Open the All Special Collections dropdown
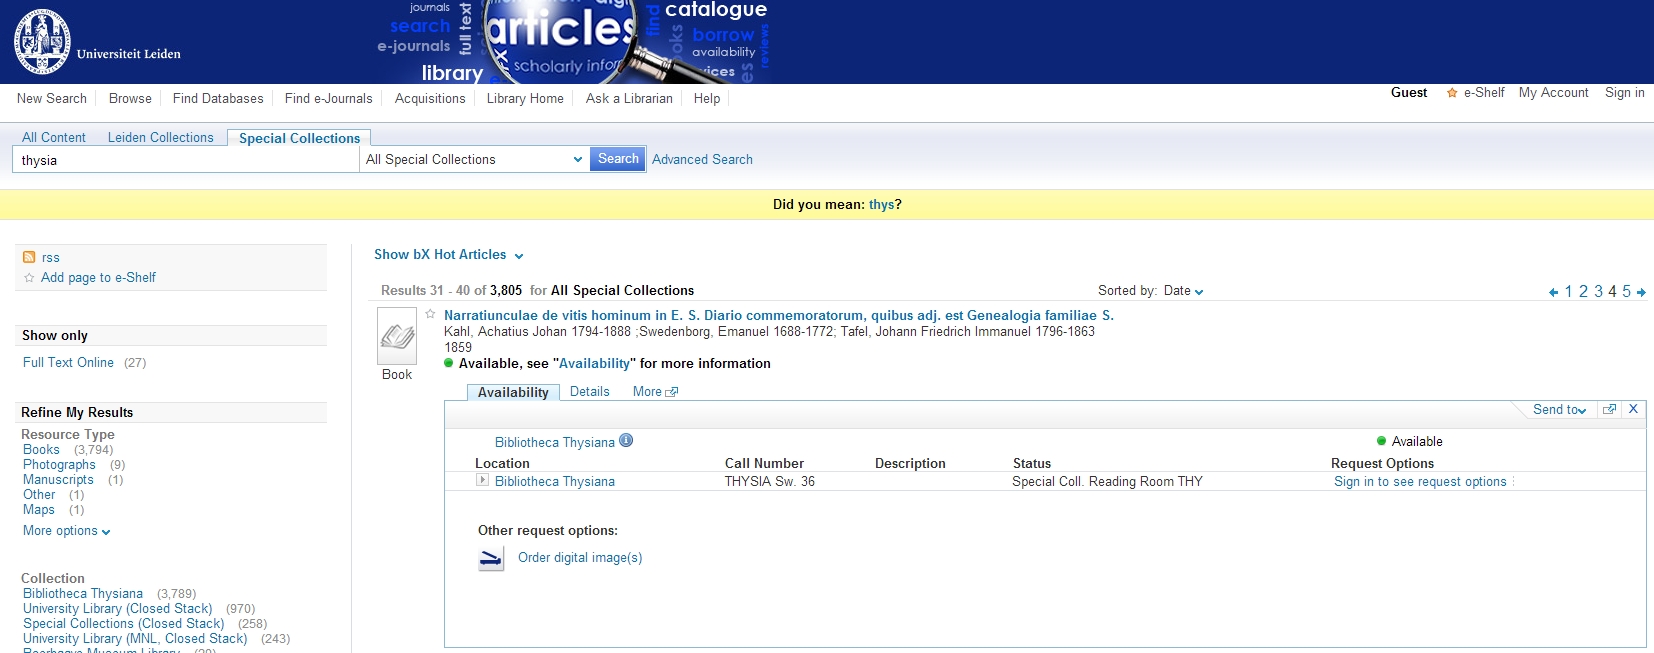The height and width of the screenshot is (653, 1654). click(474, 159)
